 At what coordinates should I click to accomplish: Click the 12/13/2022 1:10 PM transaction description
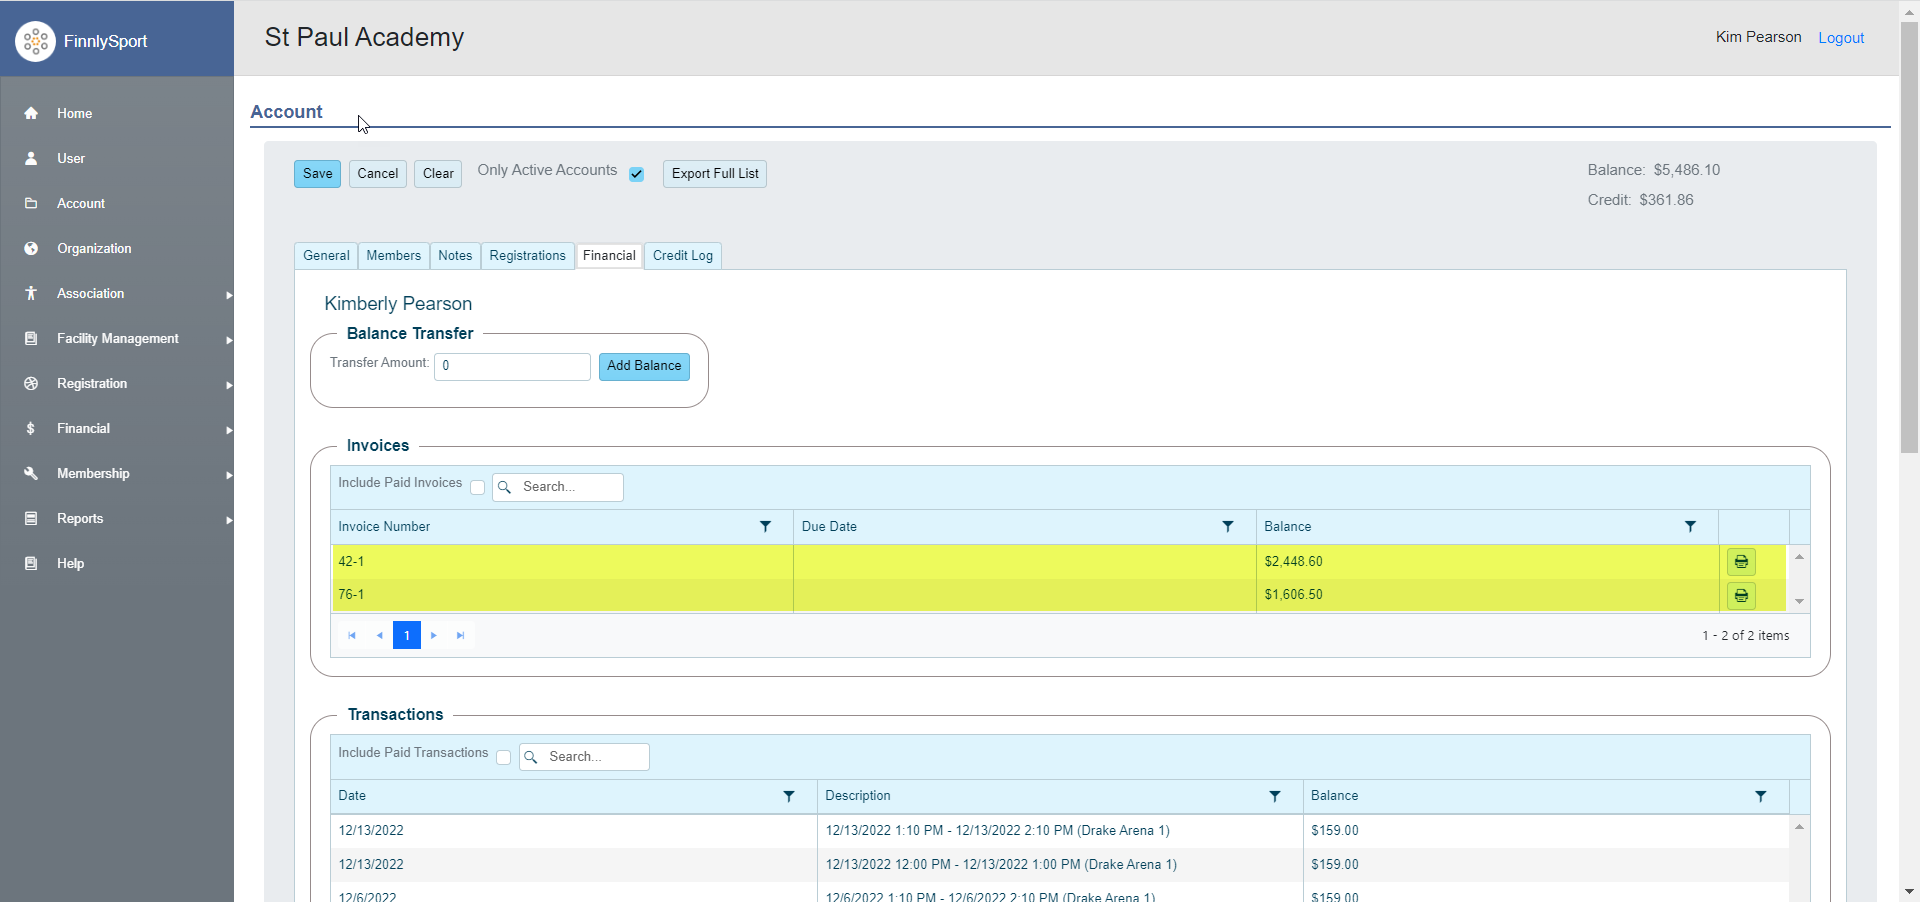click(997, 831)
